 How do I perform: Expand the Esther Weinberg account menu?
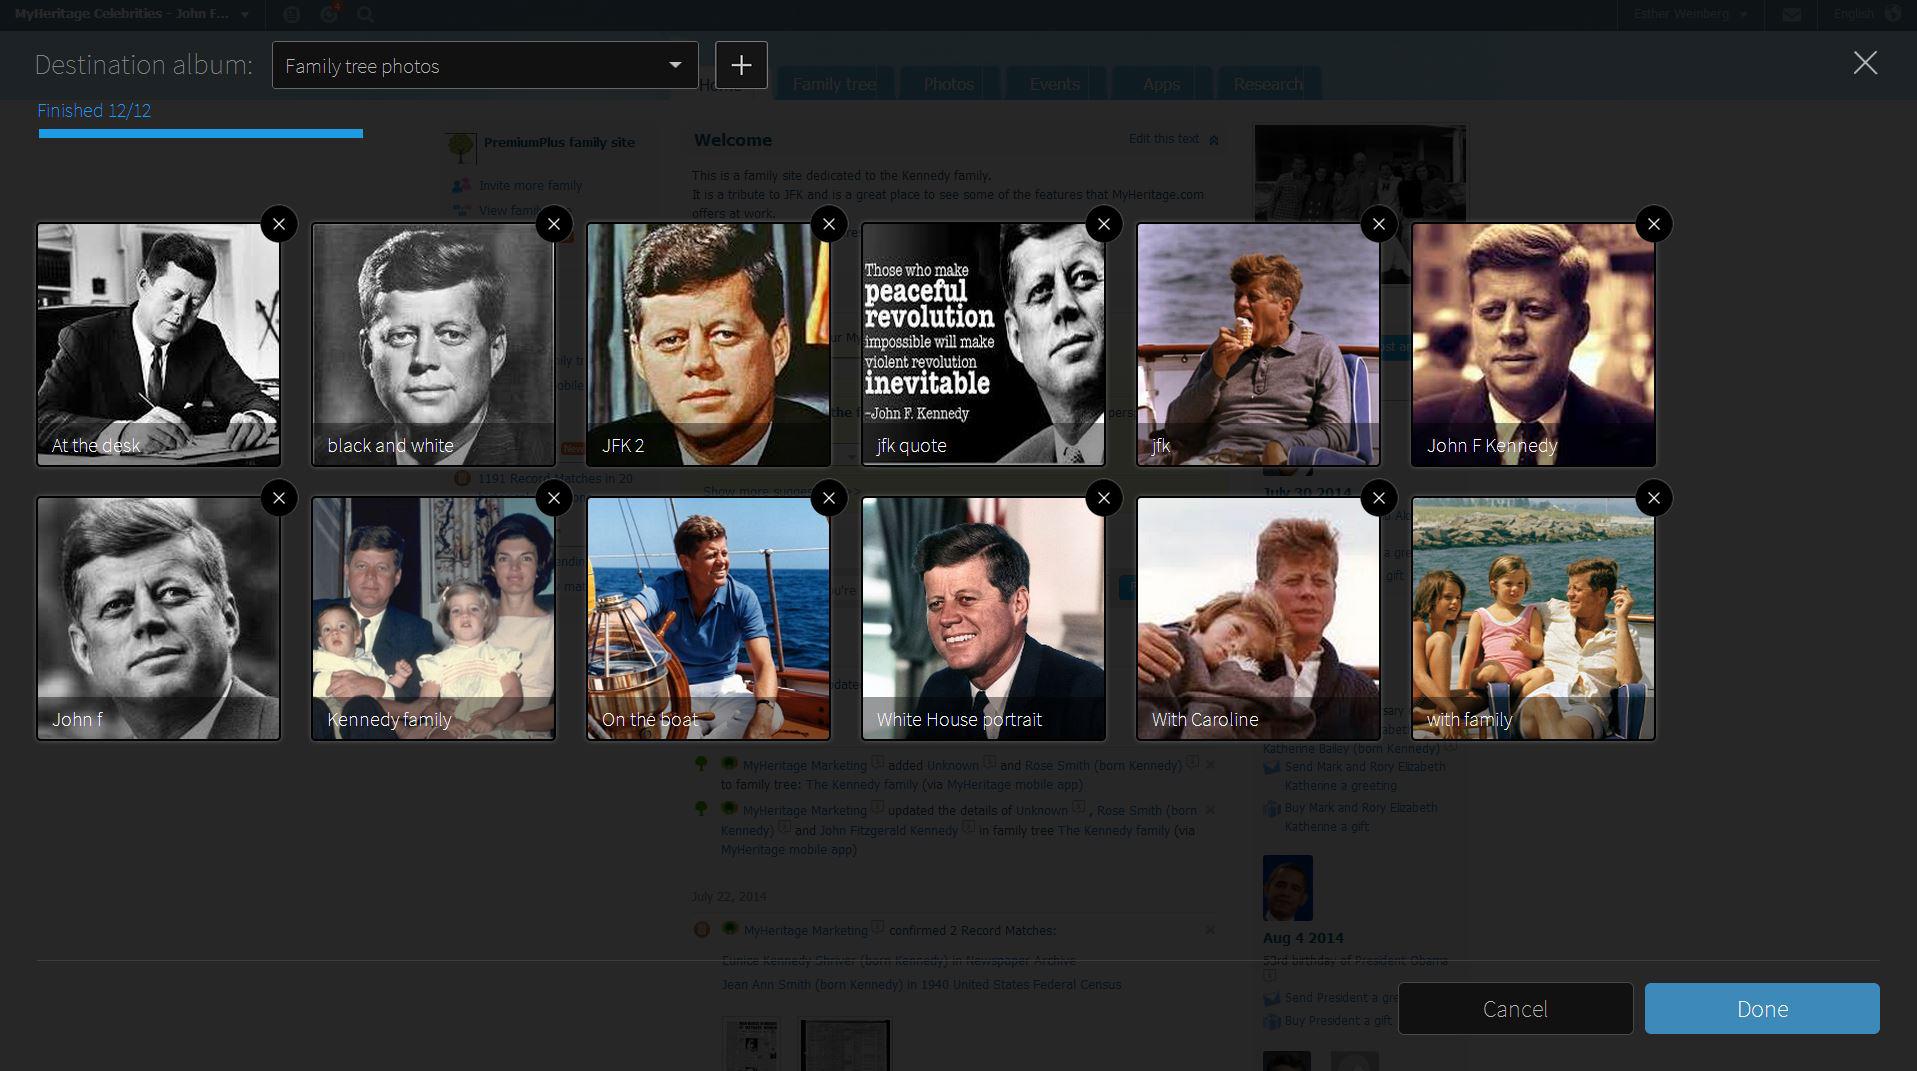coord(1689,14)
